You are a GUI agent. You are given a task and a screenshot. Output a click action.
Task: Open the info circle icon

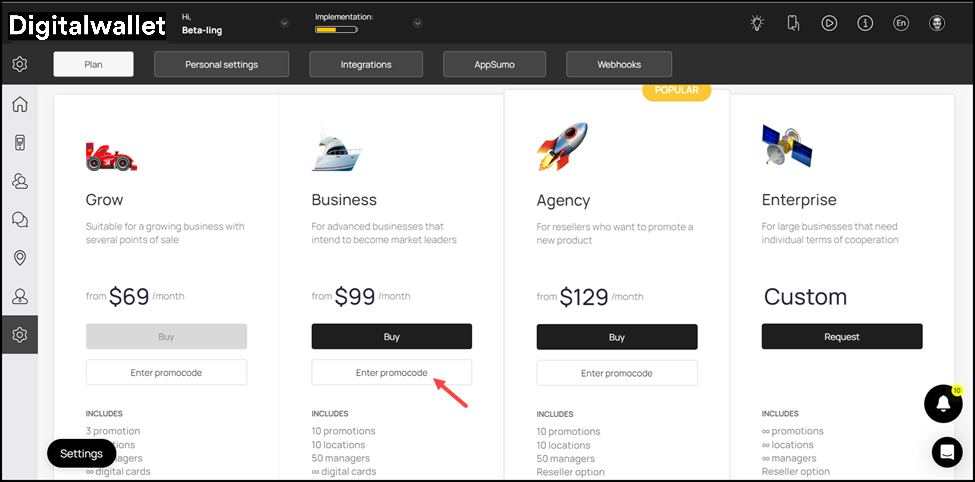point(865,23)
